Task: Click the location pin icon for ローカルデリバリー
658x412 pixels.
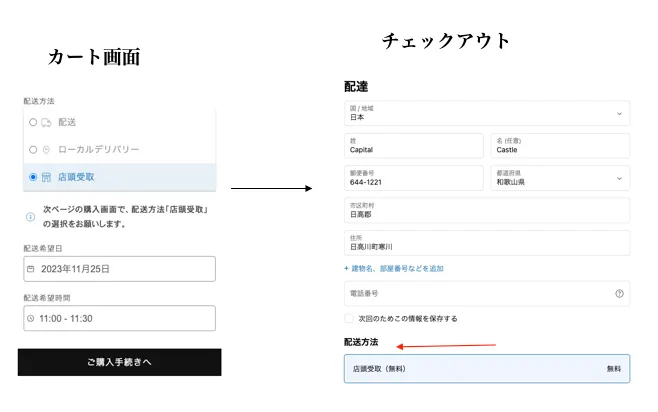Action: click(46, 149)
